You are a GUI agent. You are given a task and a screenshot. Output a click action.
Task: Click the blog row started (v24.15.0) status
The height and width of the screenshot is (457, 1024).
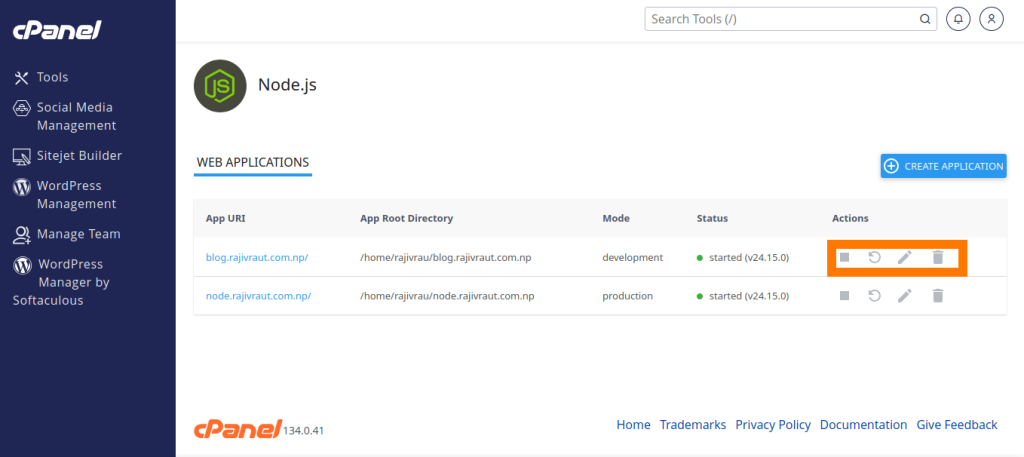[743, 257]
